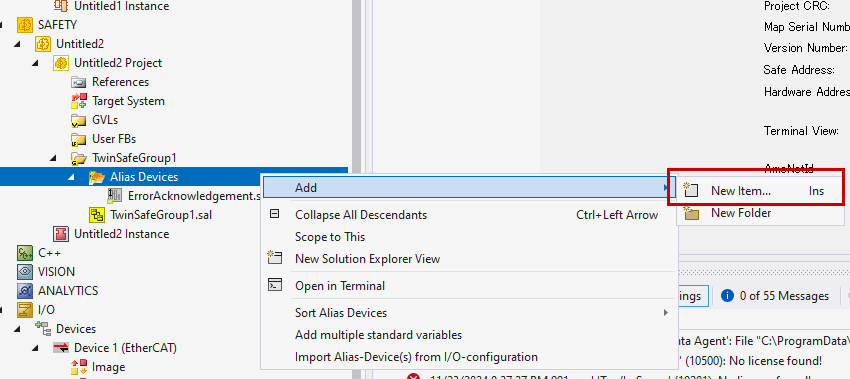
Task: Open the Add submenu
Action: coord(469,188)
